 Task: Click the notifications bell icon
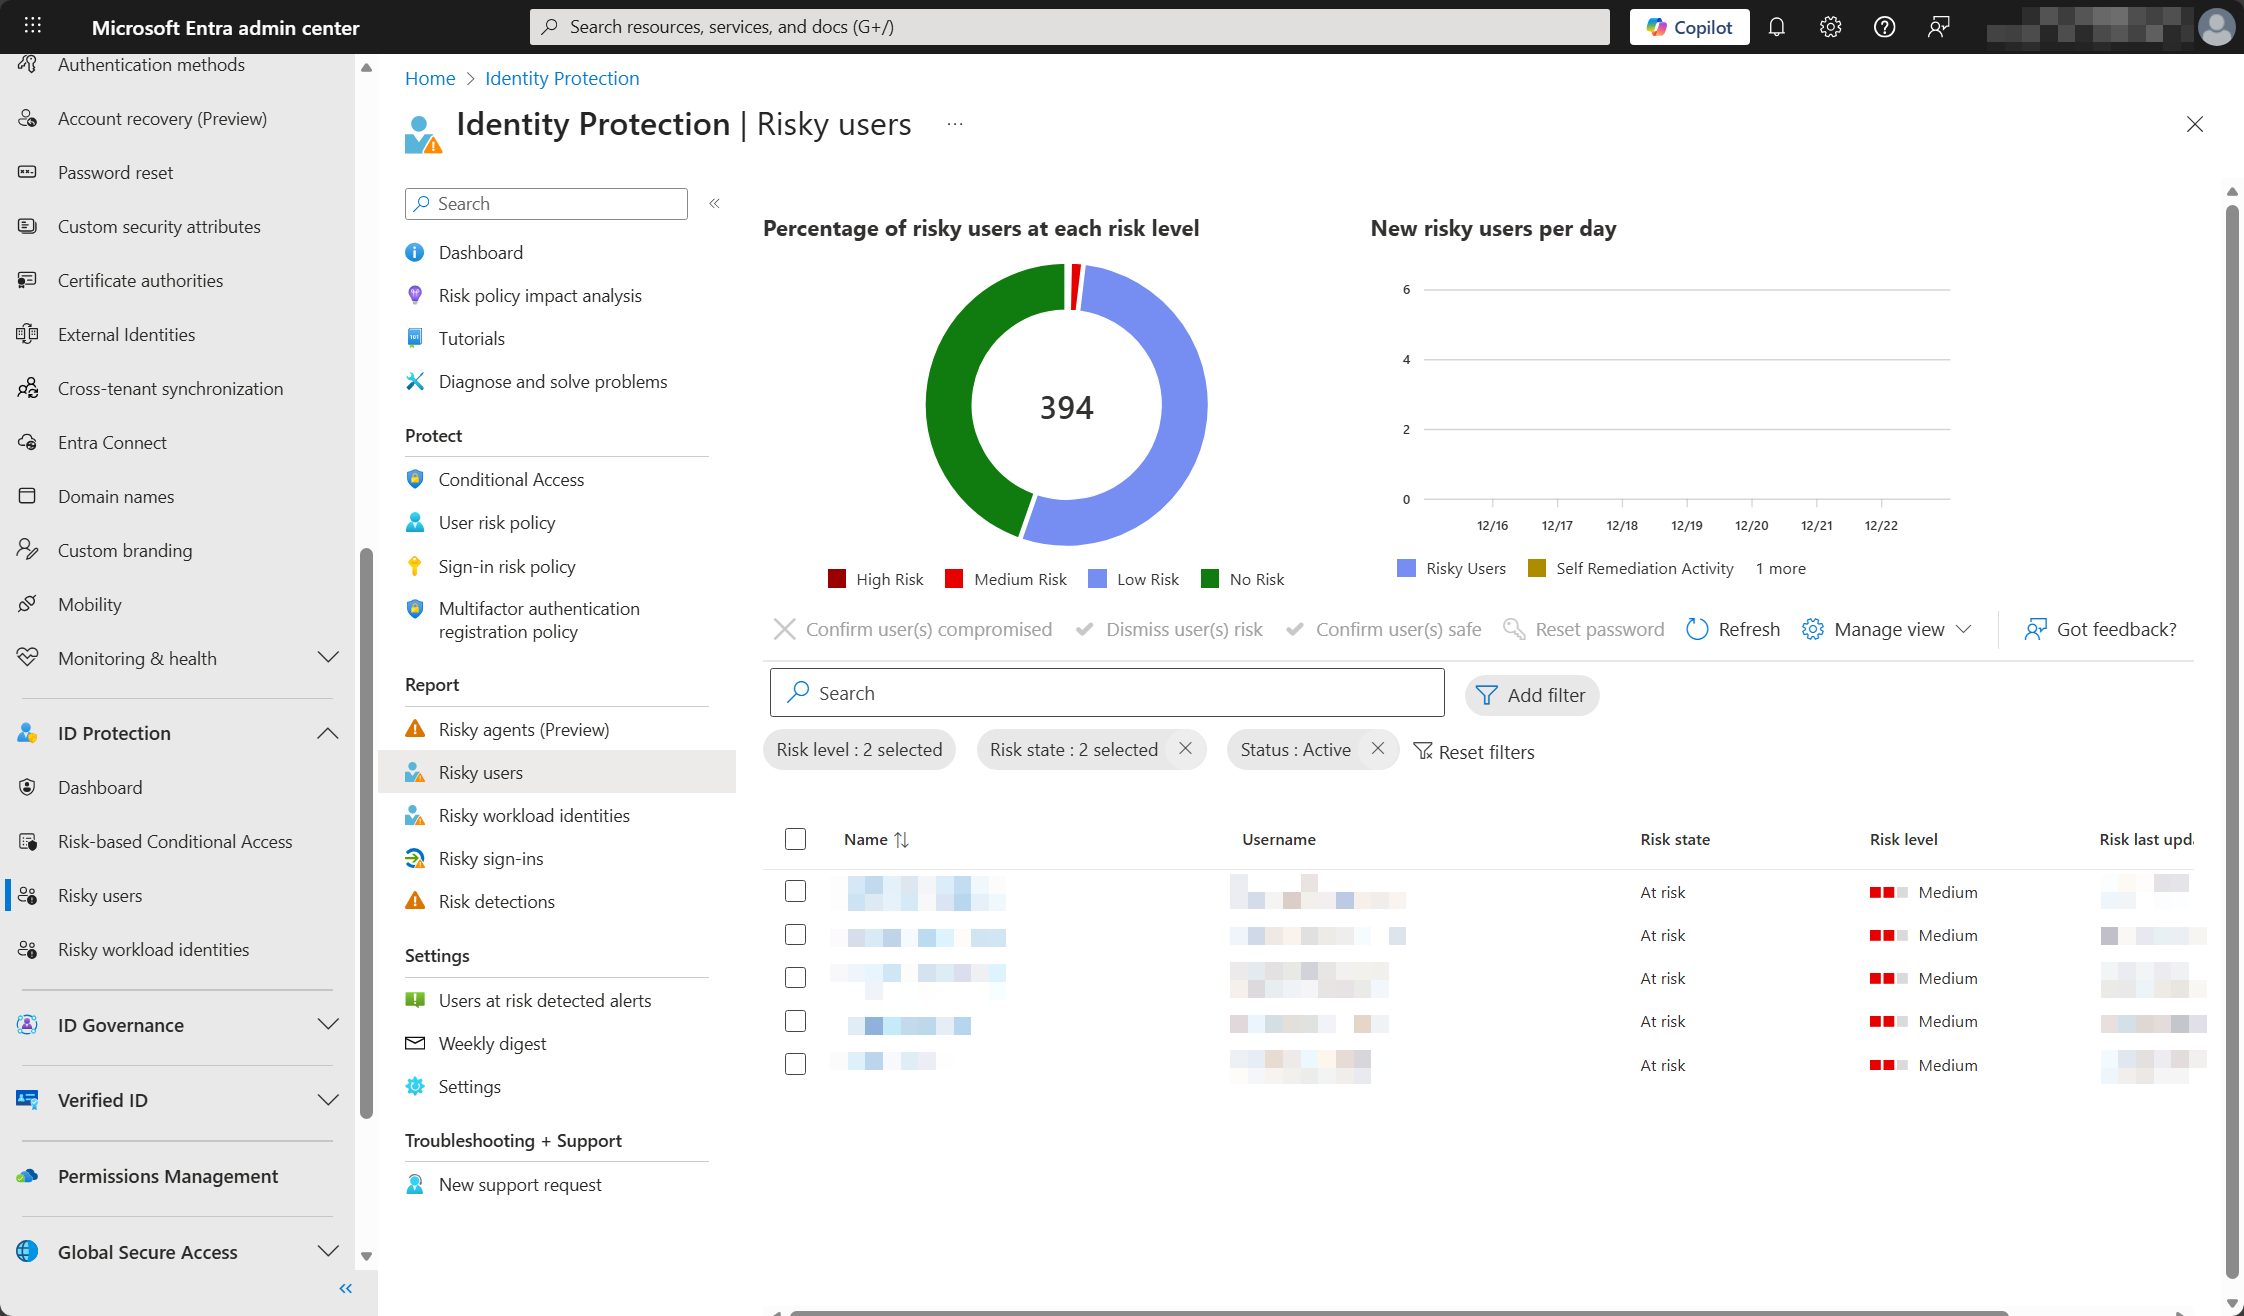(x=1776, y=27)
